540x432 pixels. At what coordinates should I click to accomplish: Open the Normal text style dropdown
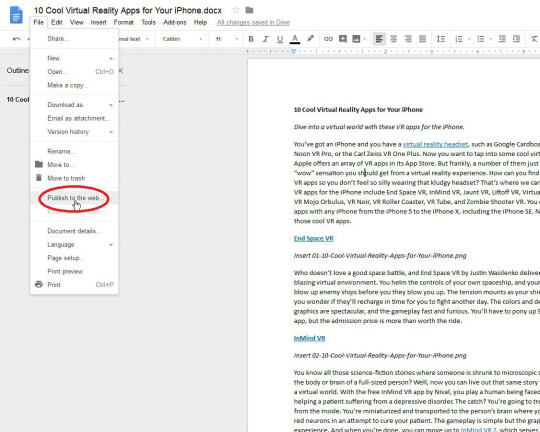pos(134,39)
